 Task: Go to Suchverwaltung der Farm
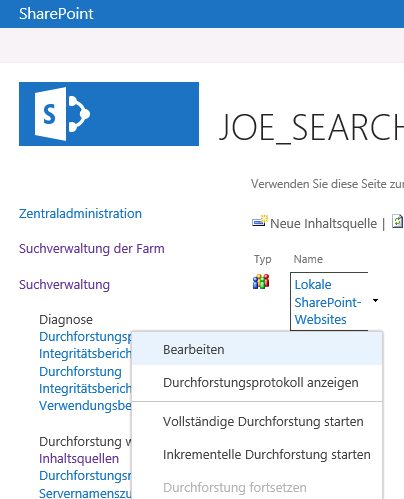[x=92, y=249]
